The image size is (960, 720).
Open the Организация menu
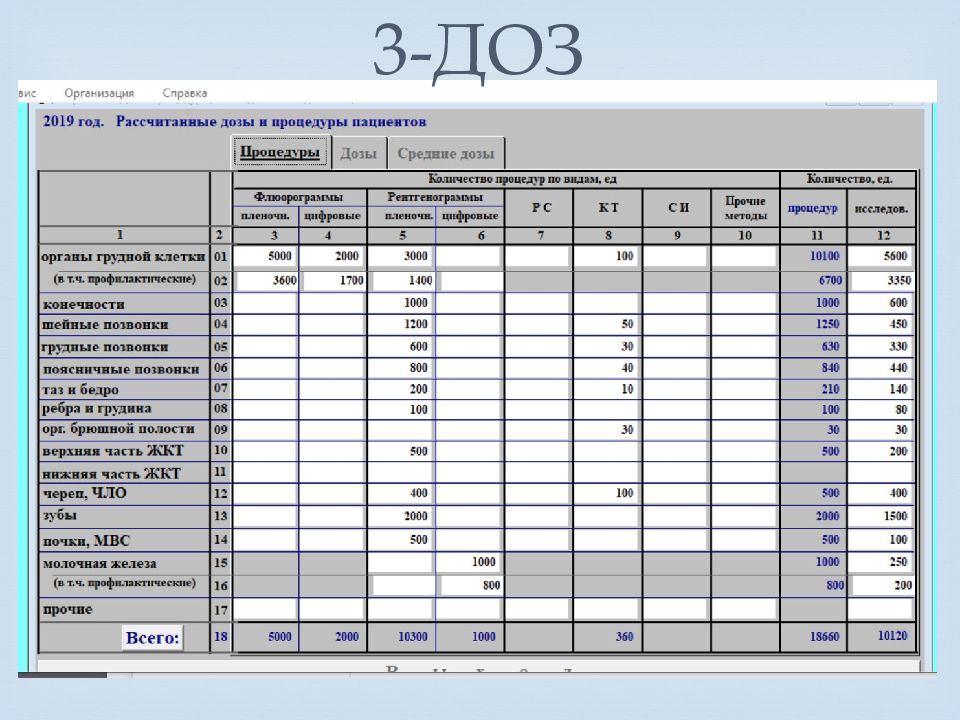99,91
